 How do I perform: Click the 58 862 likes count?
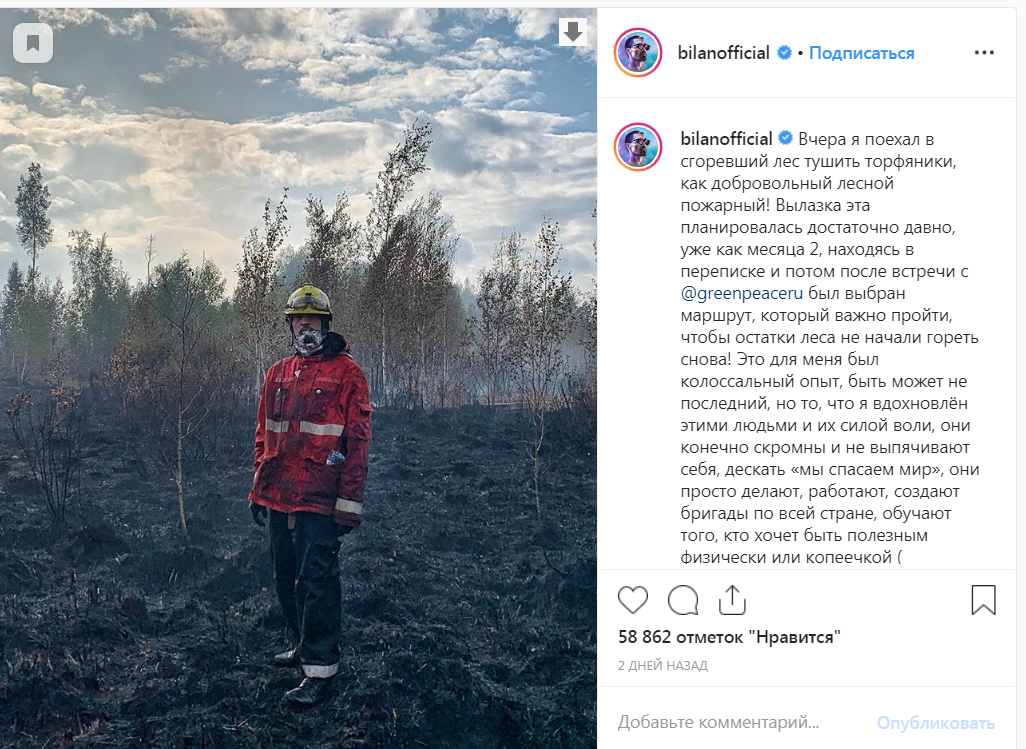pyautogui.click(x=729, y=636)
